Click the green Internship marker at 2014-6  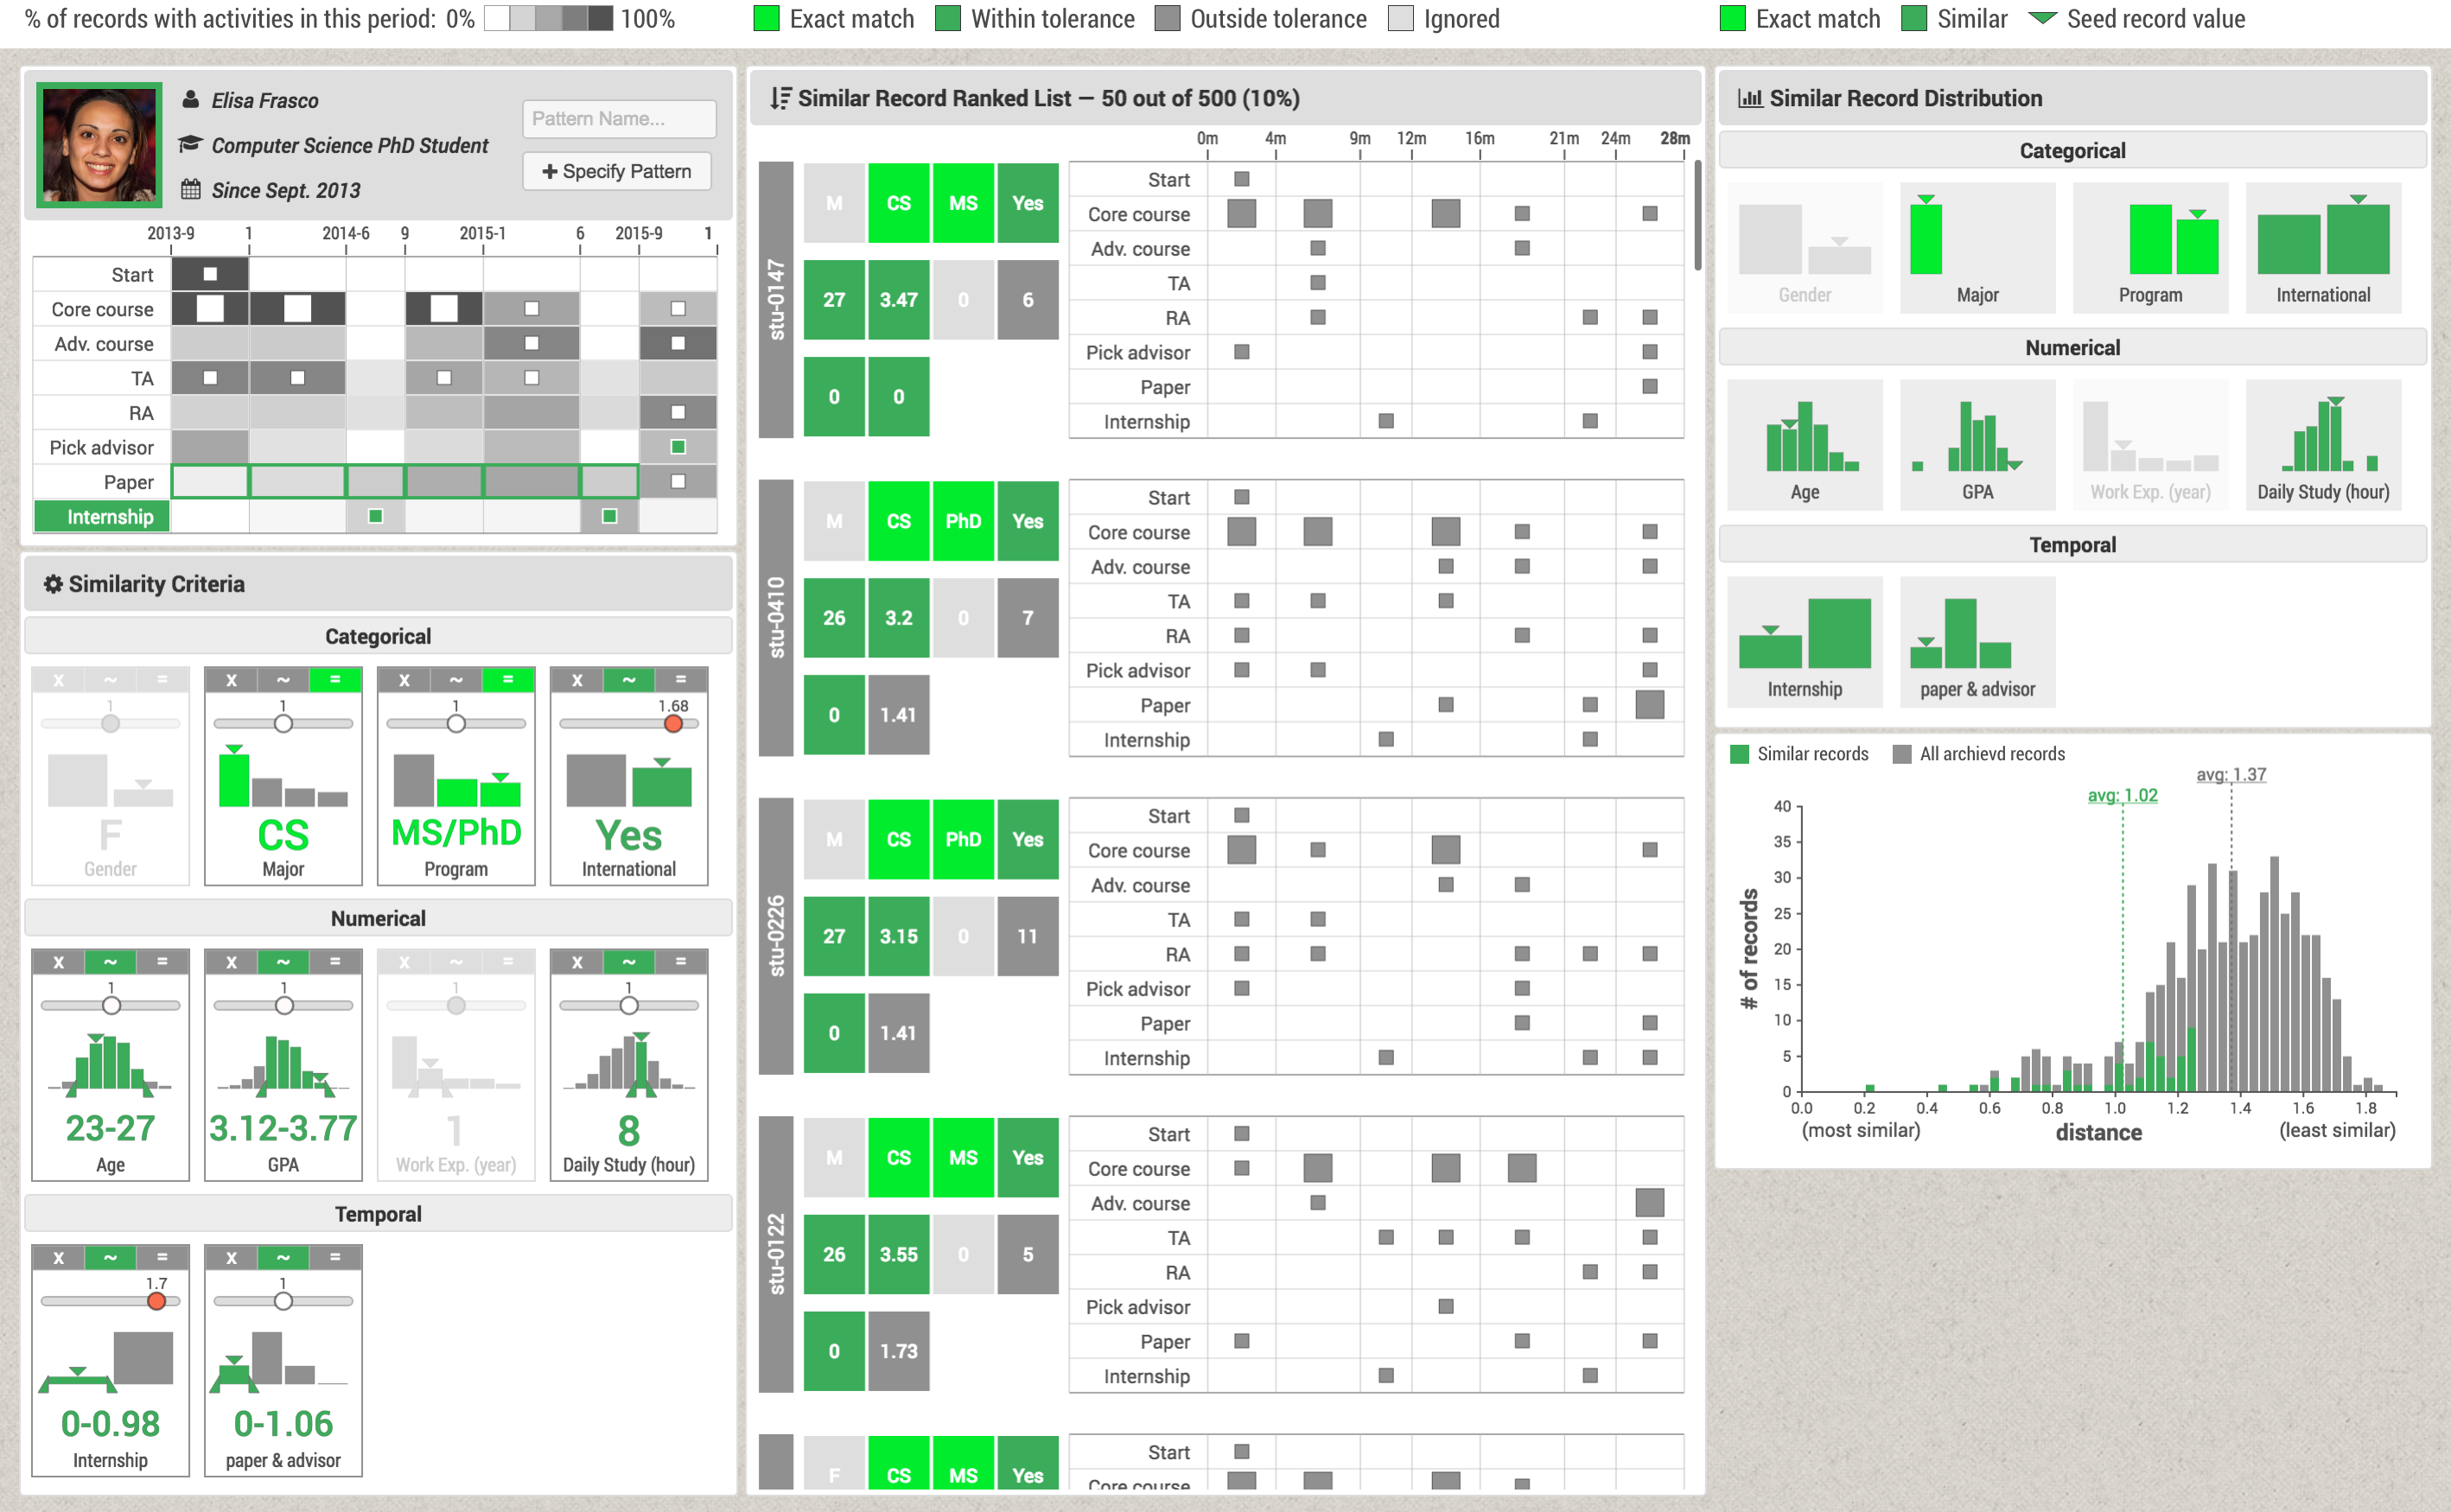[x=375, y=516]
